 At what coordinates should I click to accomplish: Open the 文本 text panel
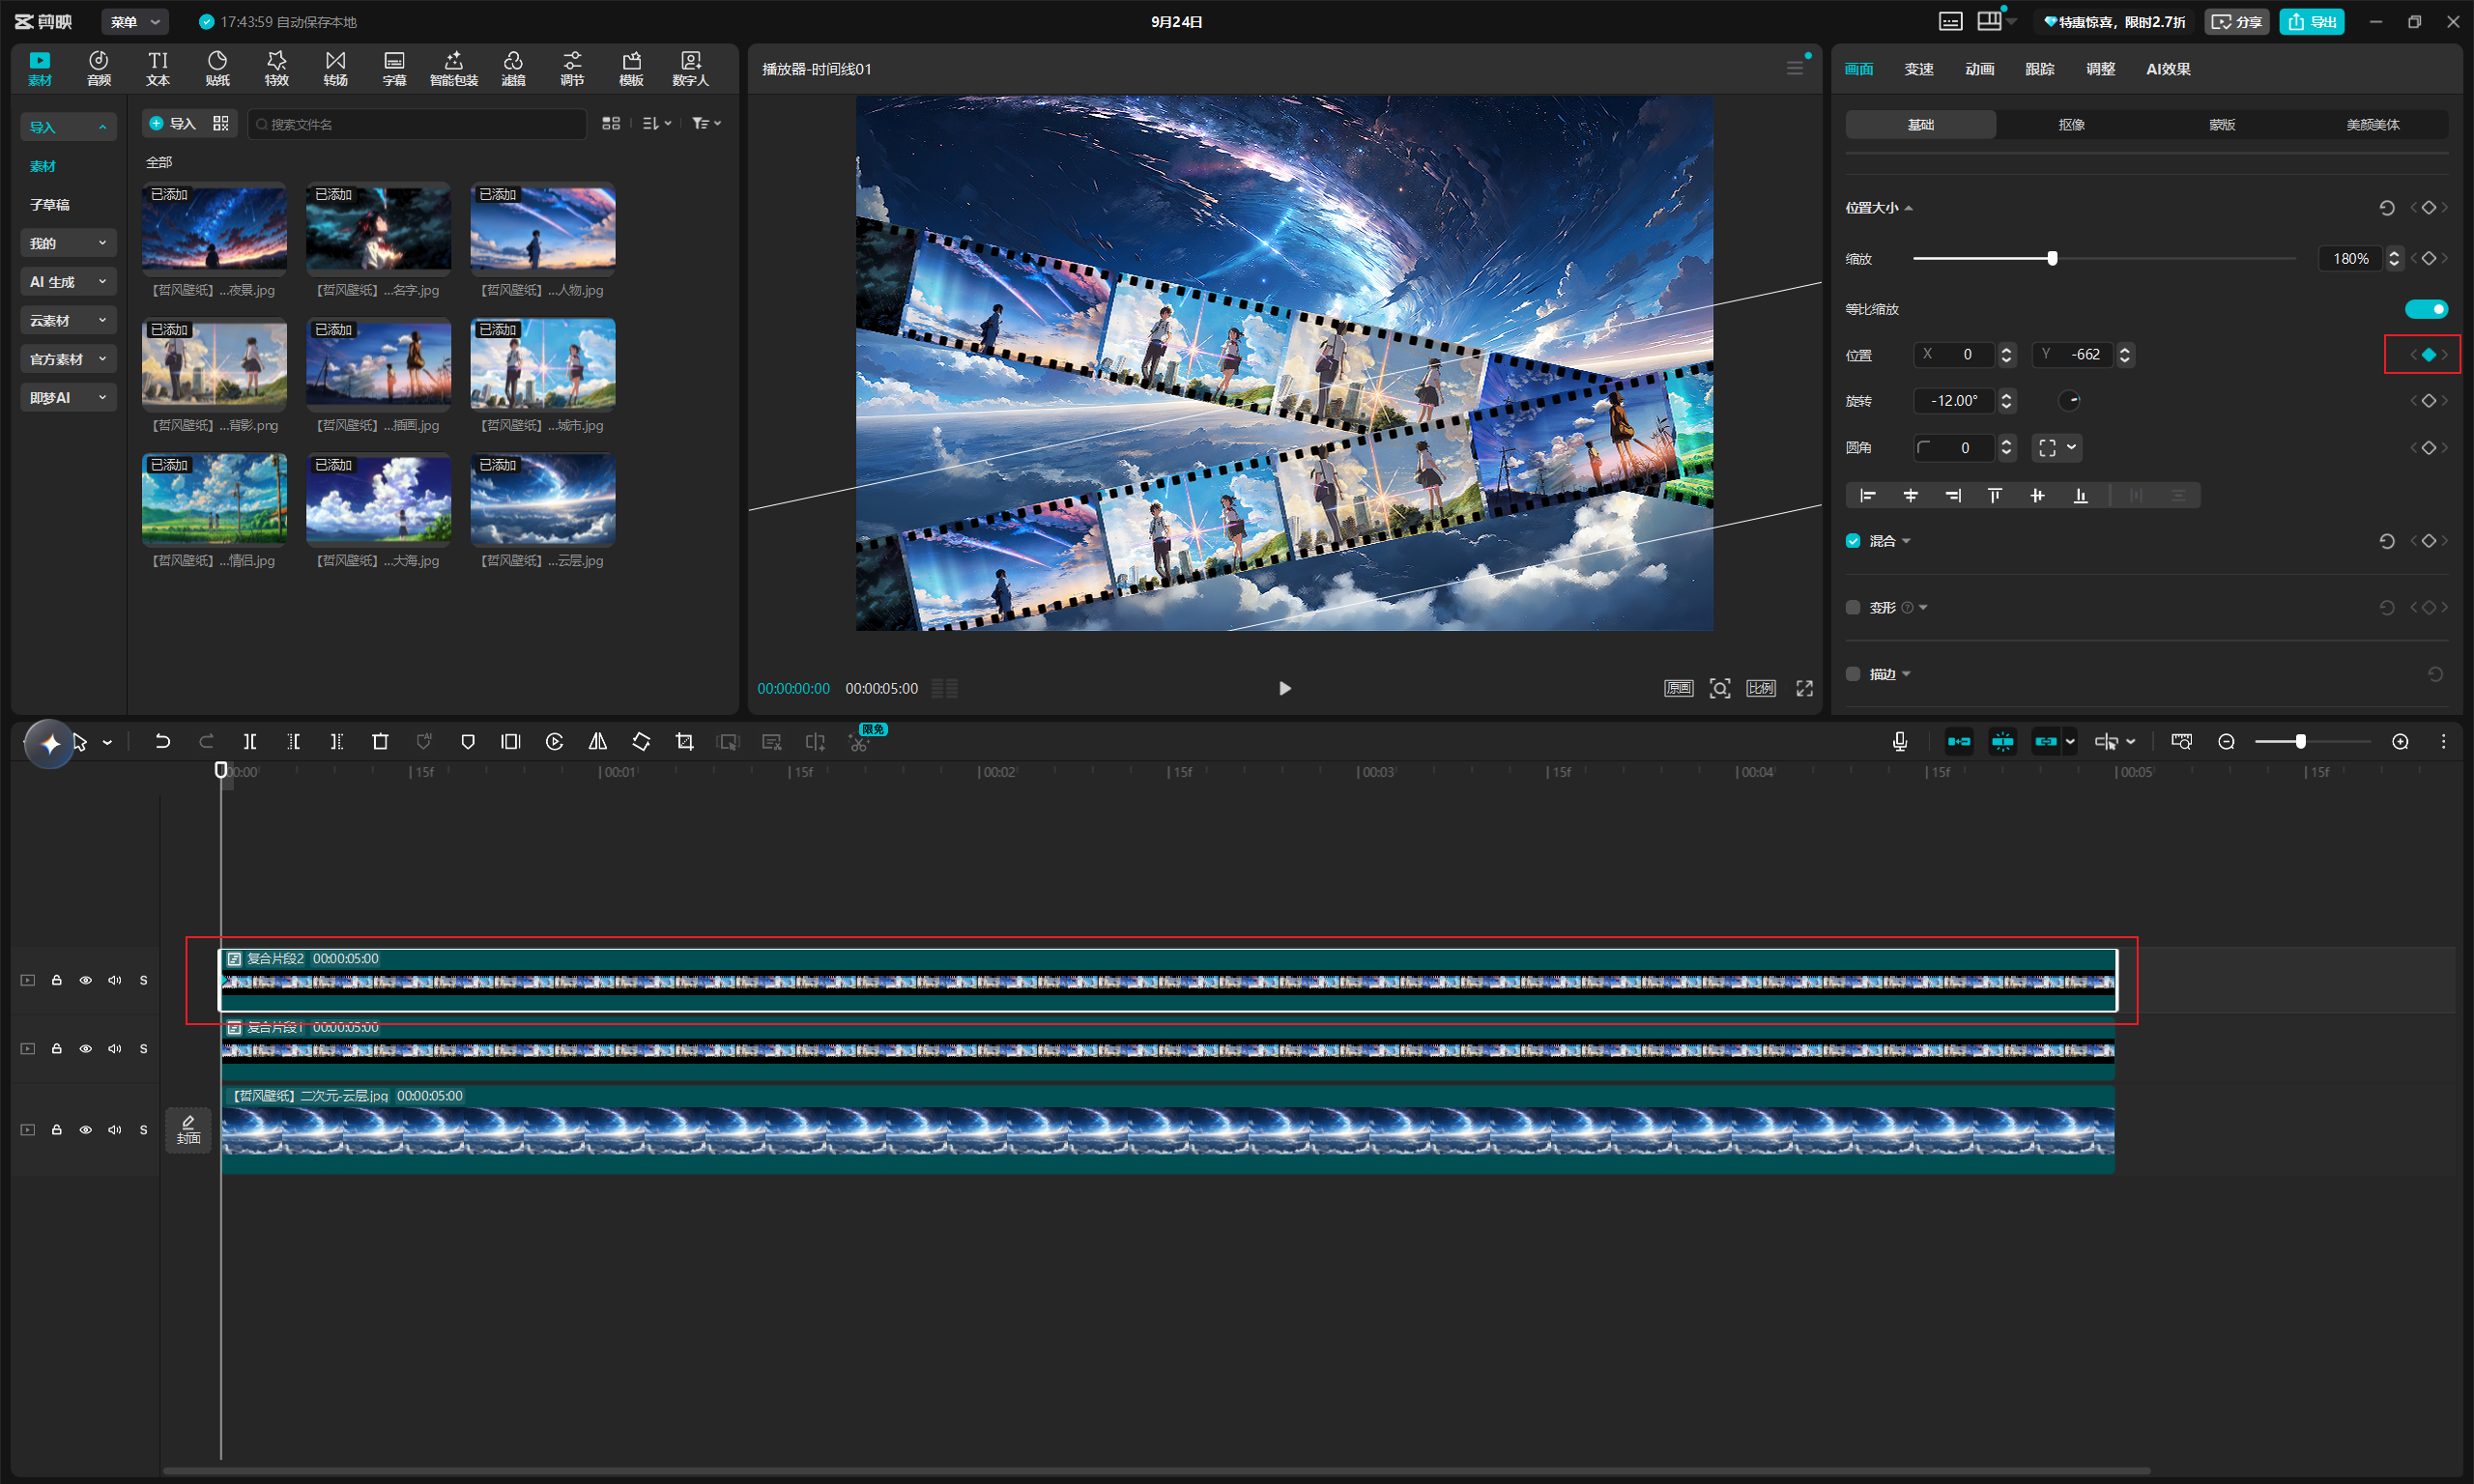158,69
